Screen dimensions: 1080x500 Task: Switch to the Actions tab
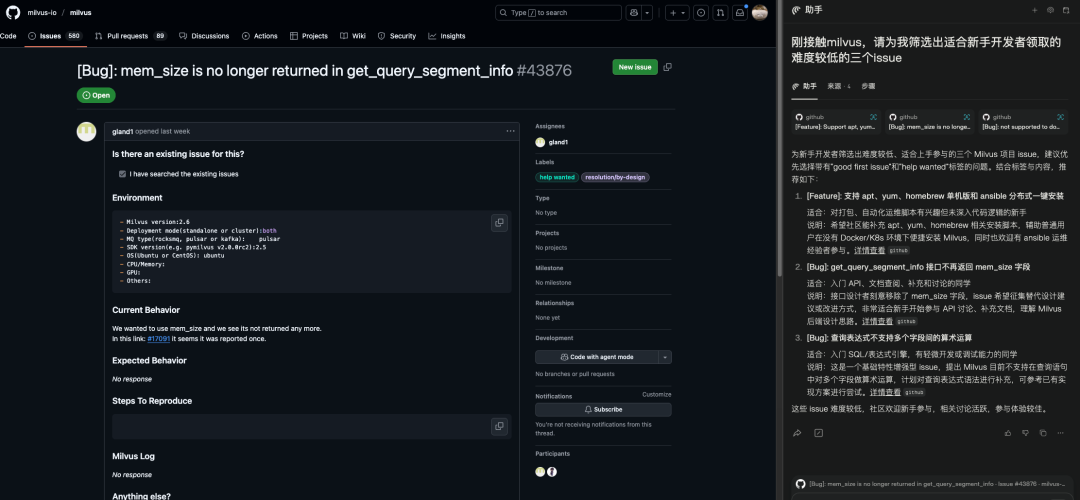tap(260, 36)
